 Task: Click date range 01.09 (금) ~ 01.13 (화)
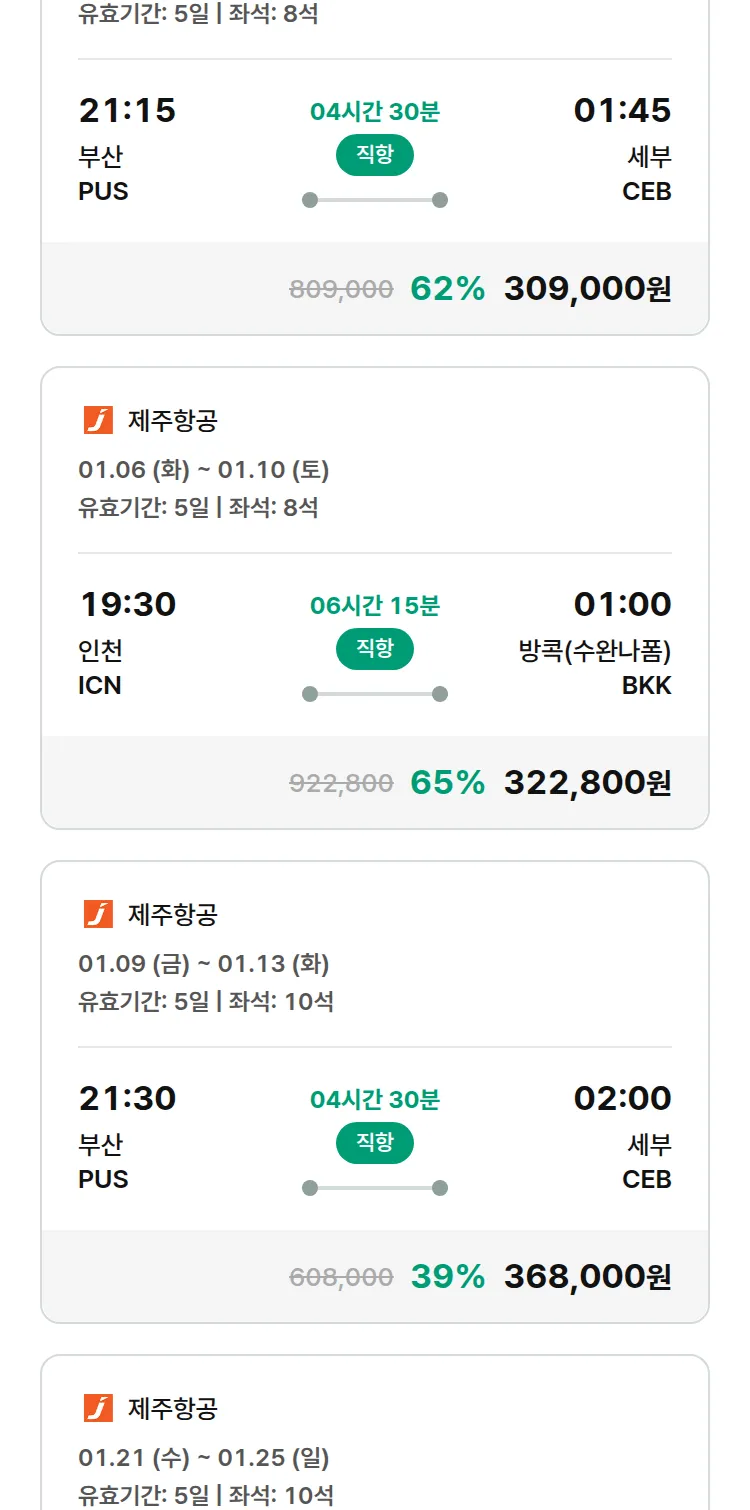(x=204, y=964)
